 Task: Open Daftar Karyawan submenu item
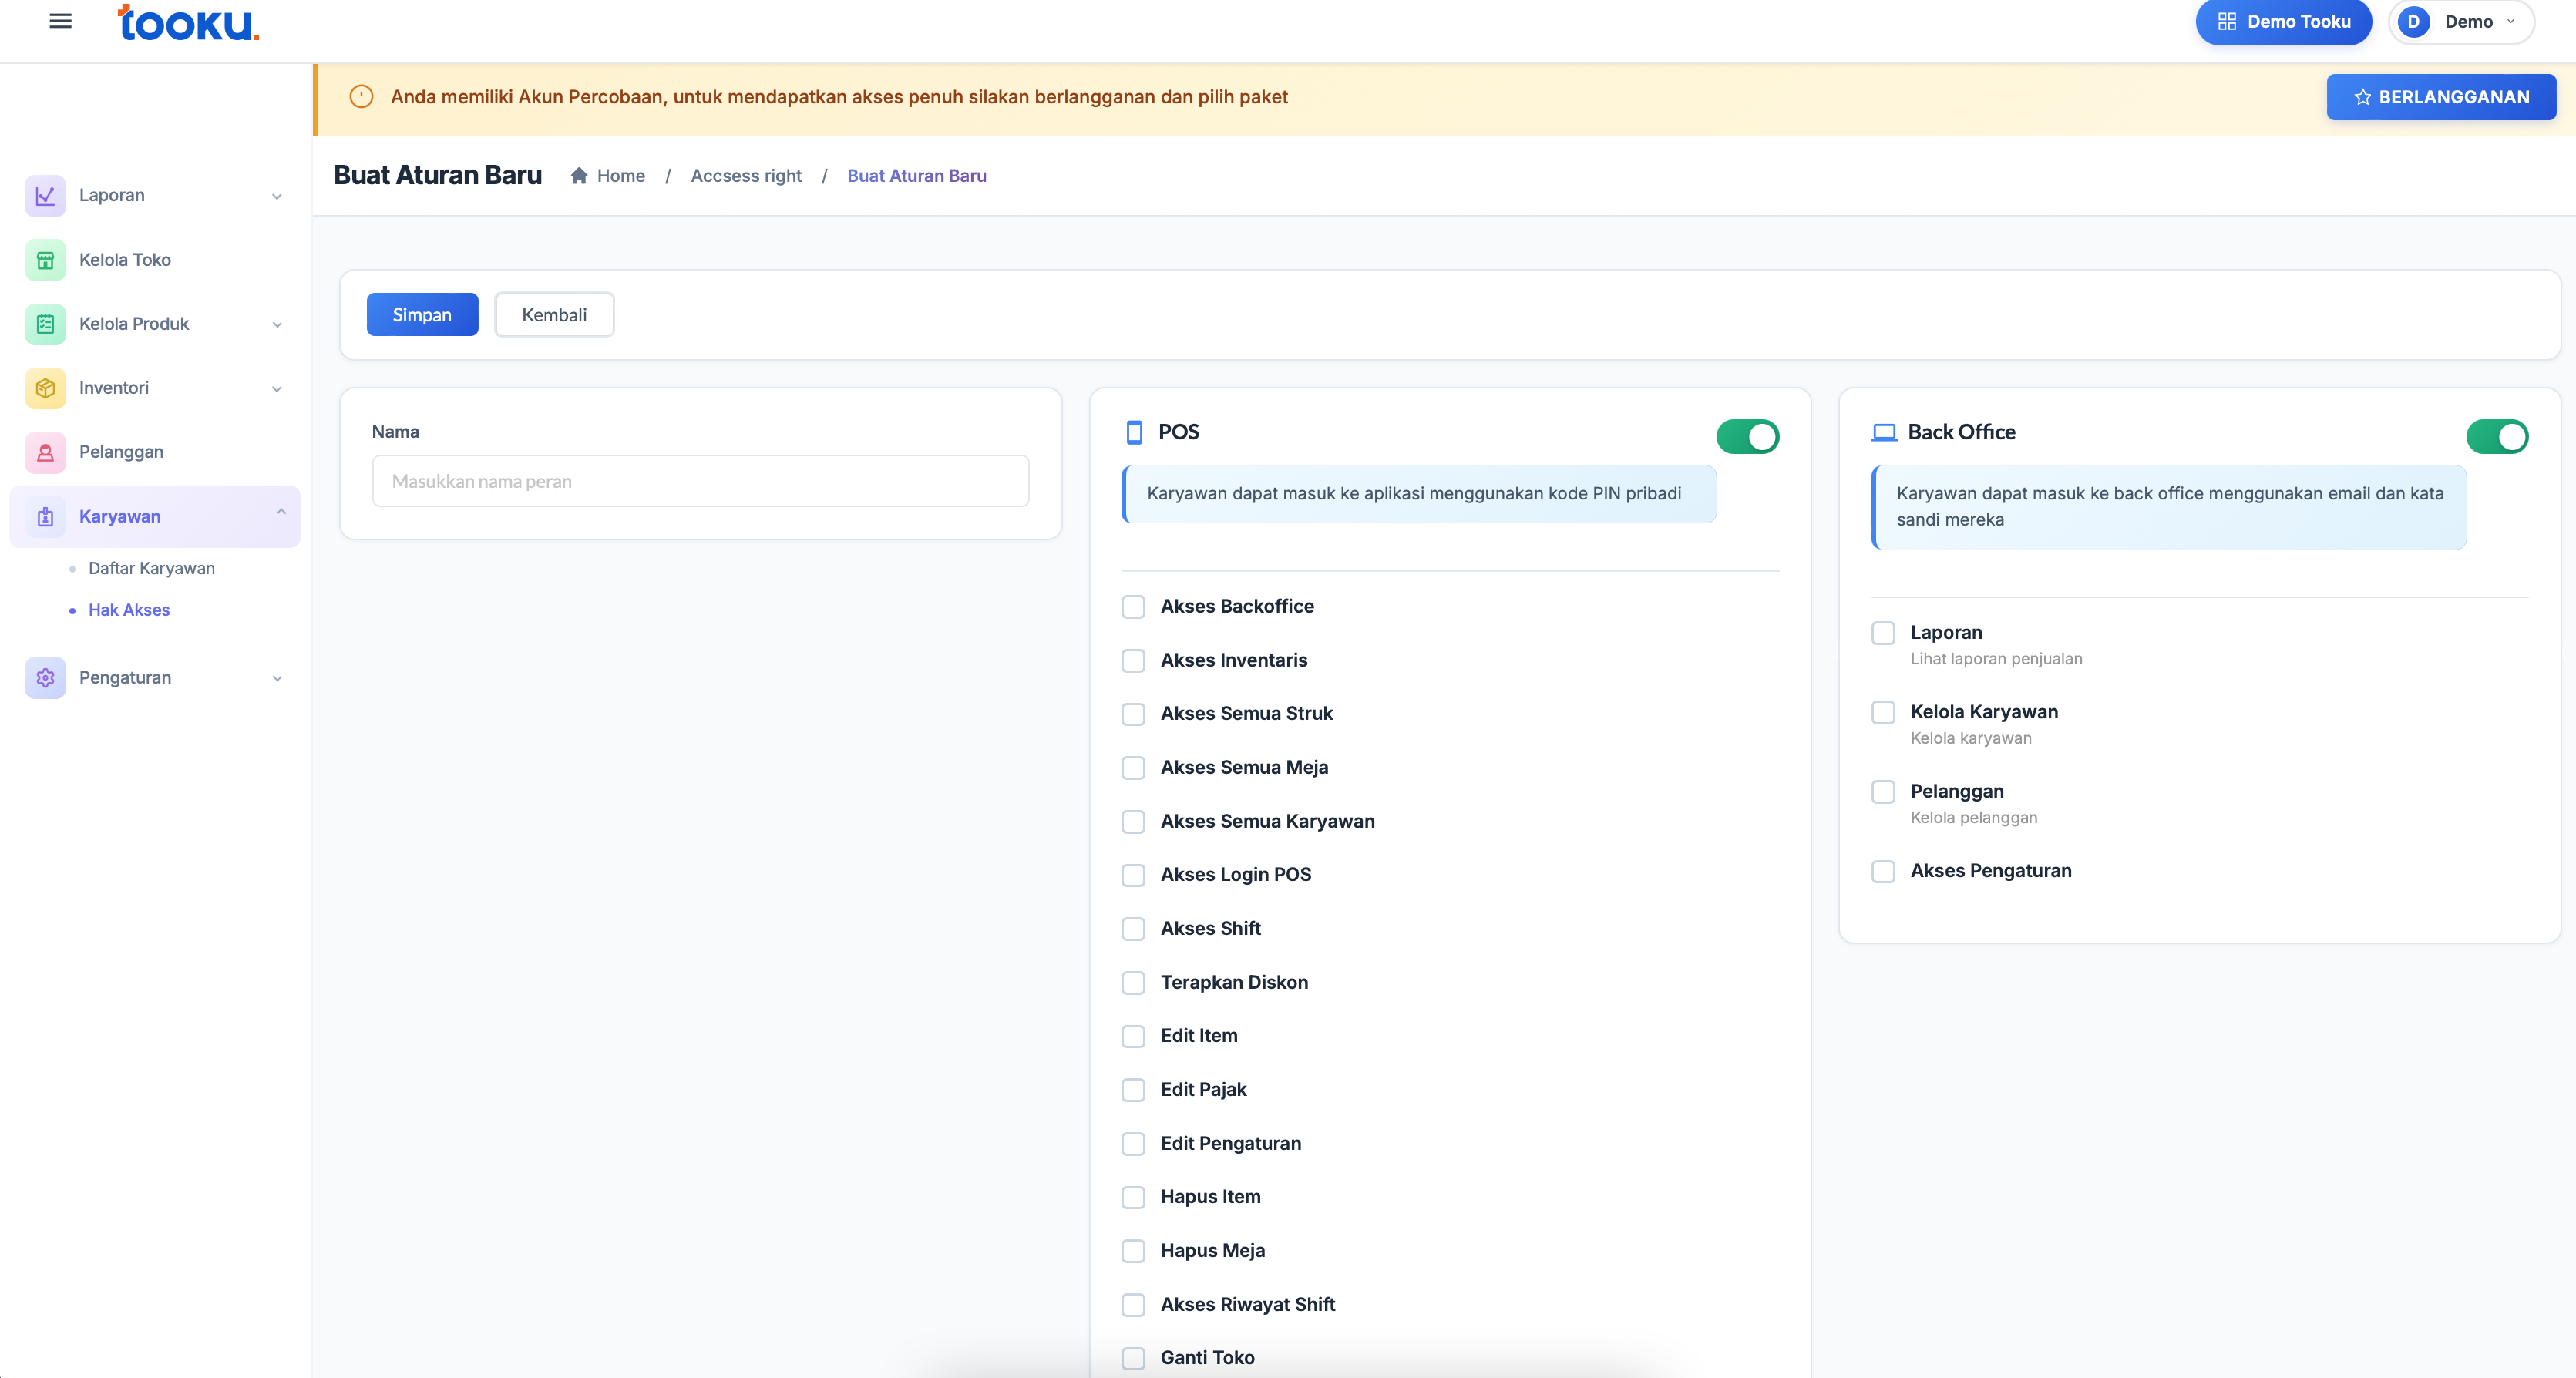151,569
